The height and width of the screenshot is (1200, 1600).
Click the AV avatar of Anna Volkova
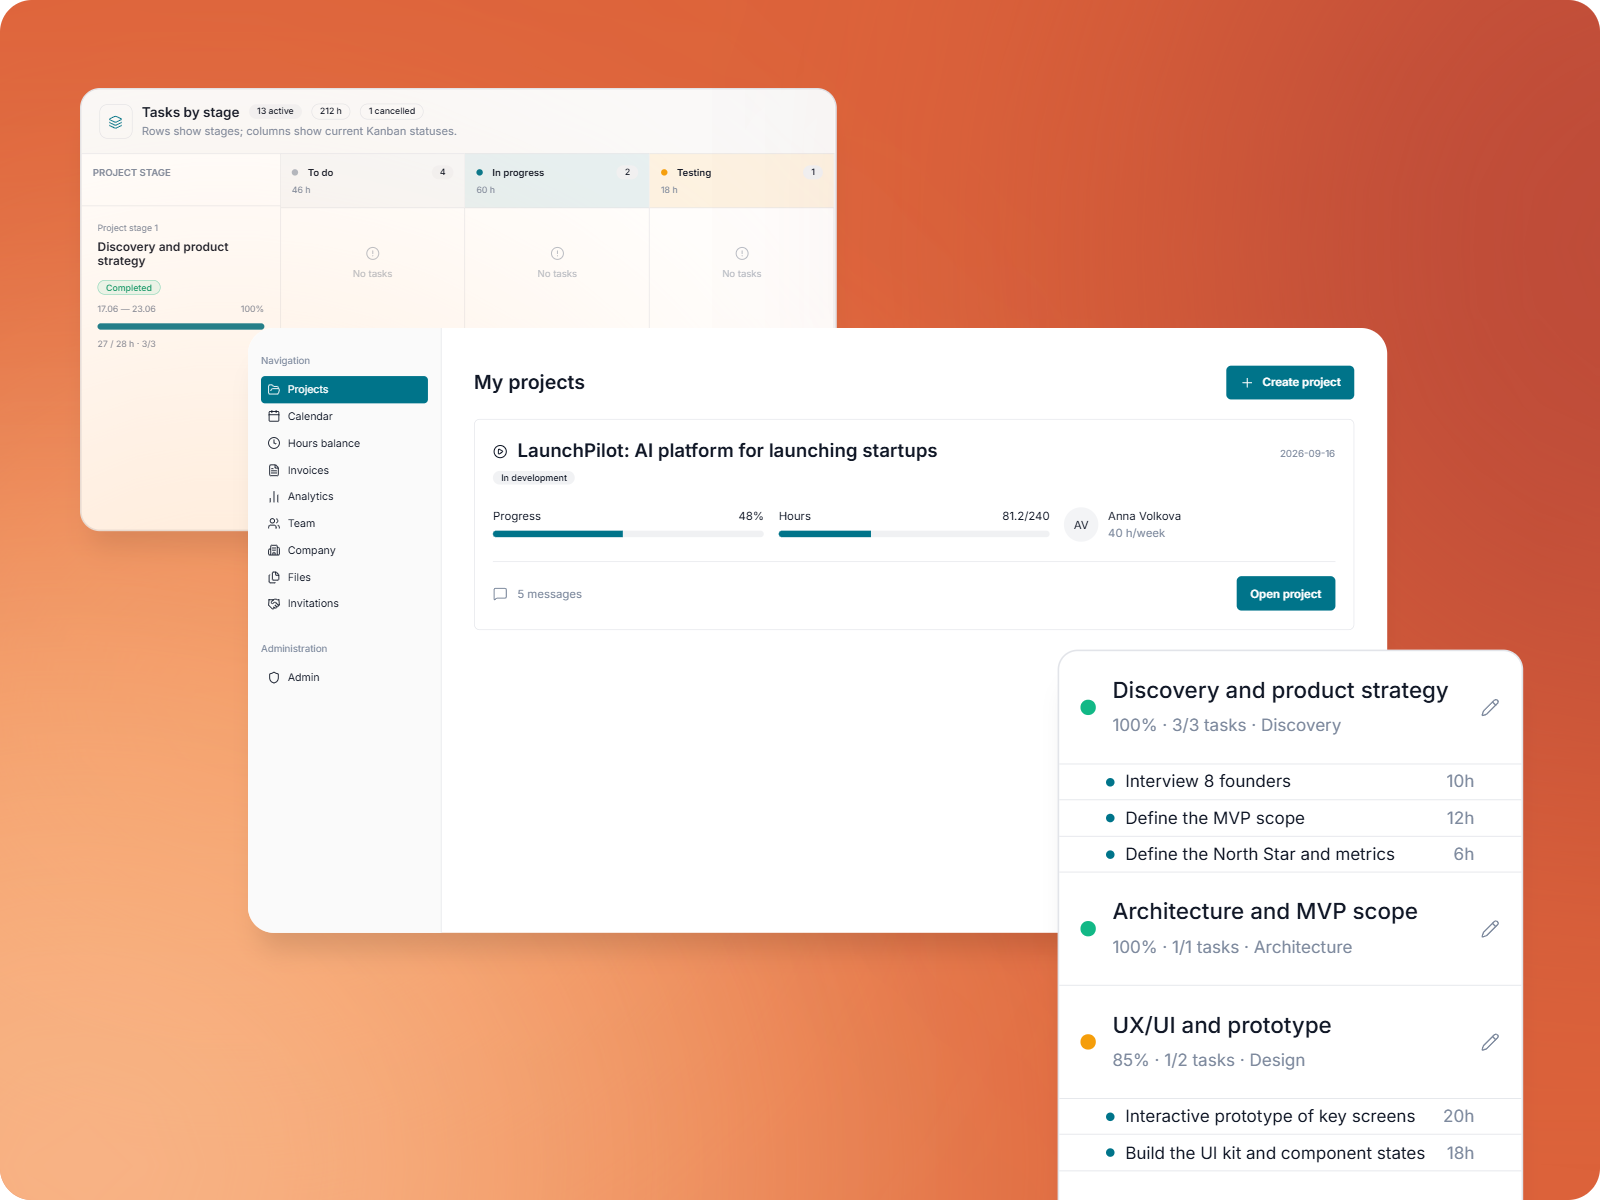click(1081, 525)
